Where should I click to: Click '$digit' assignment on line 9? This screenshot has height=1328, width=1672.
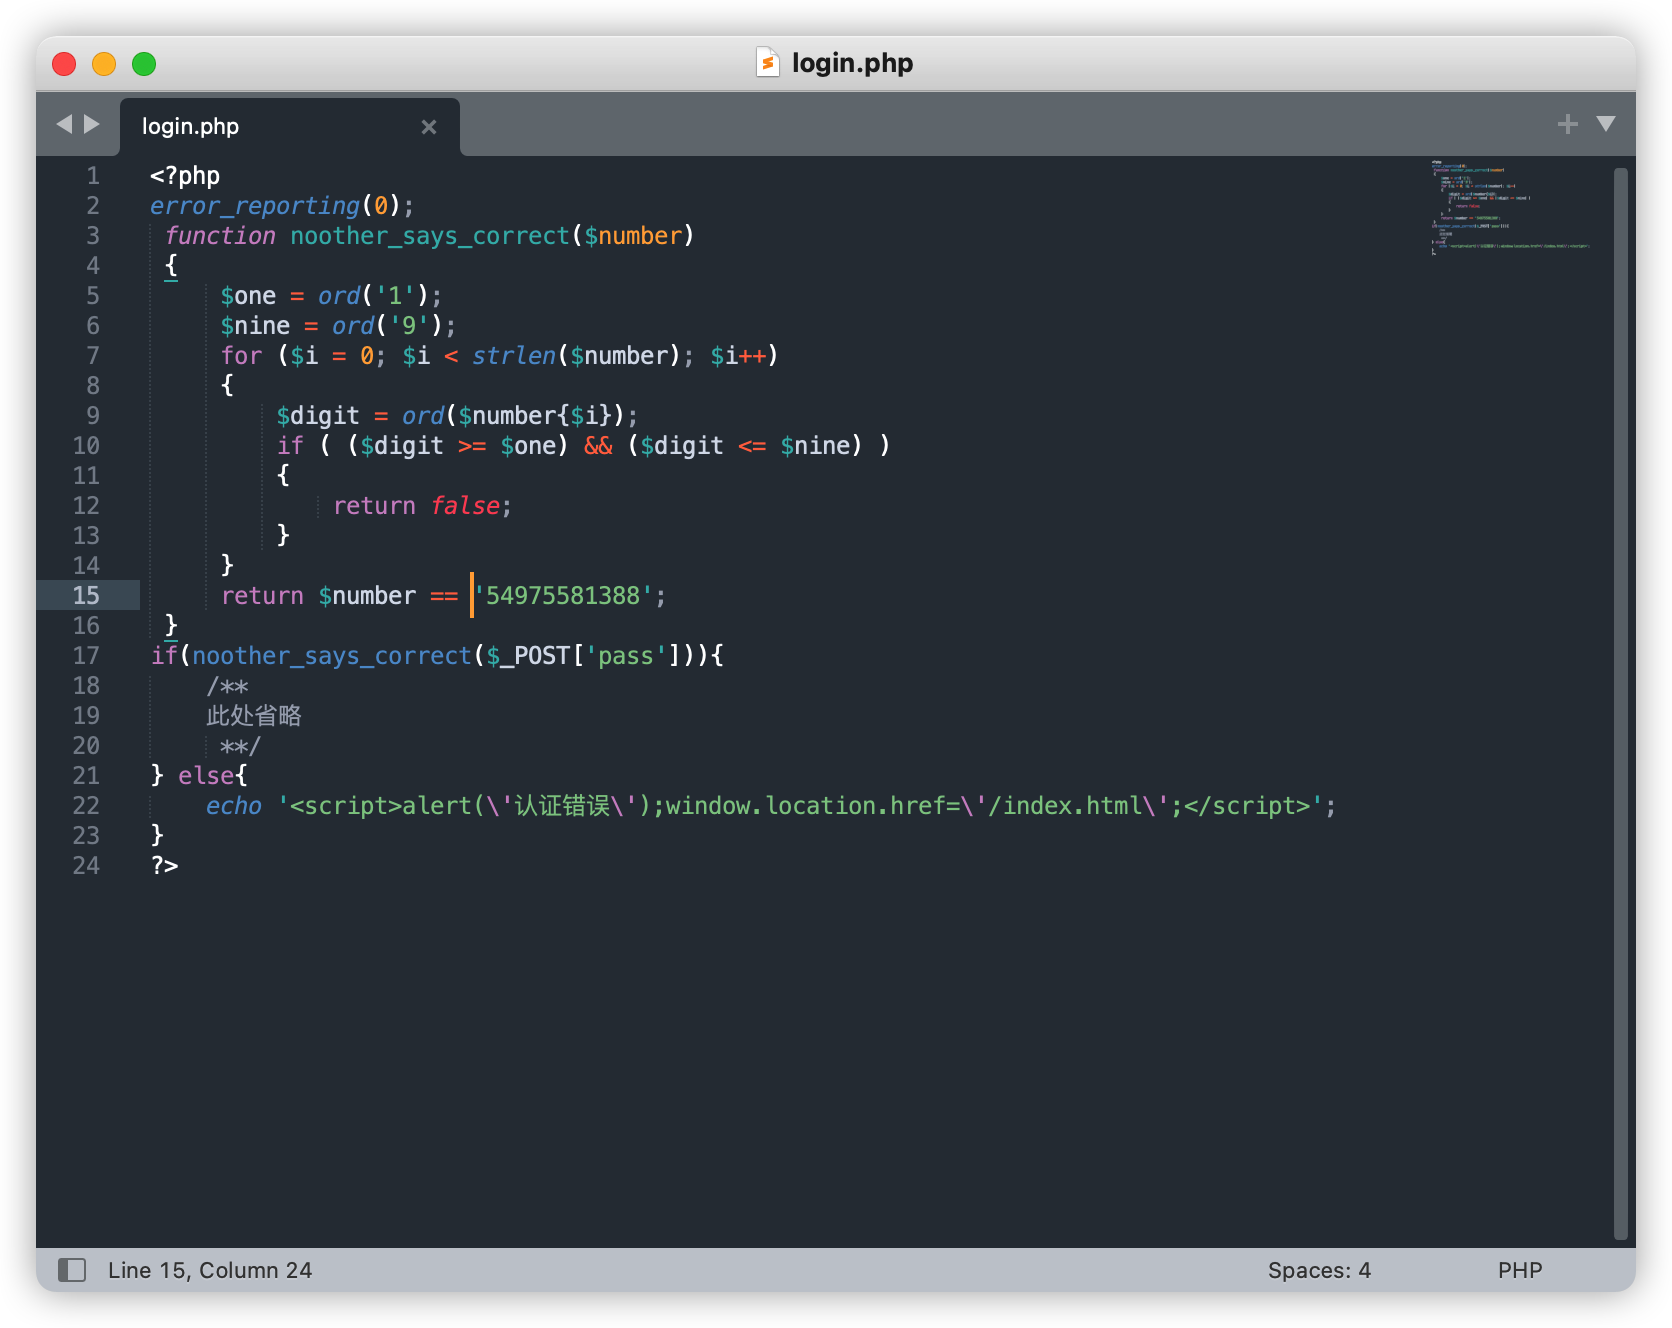318,416
